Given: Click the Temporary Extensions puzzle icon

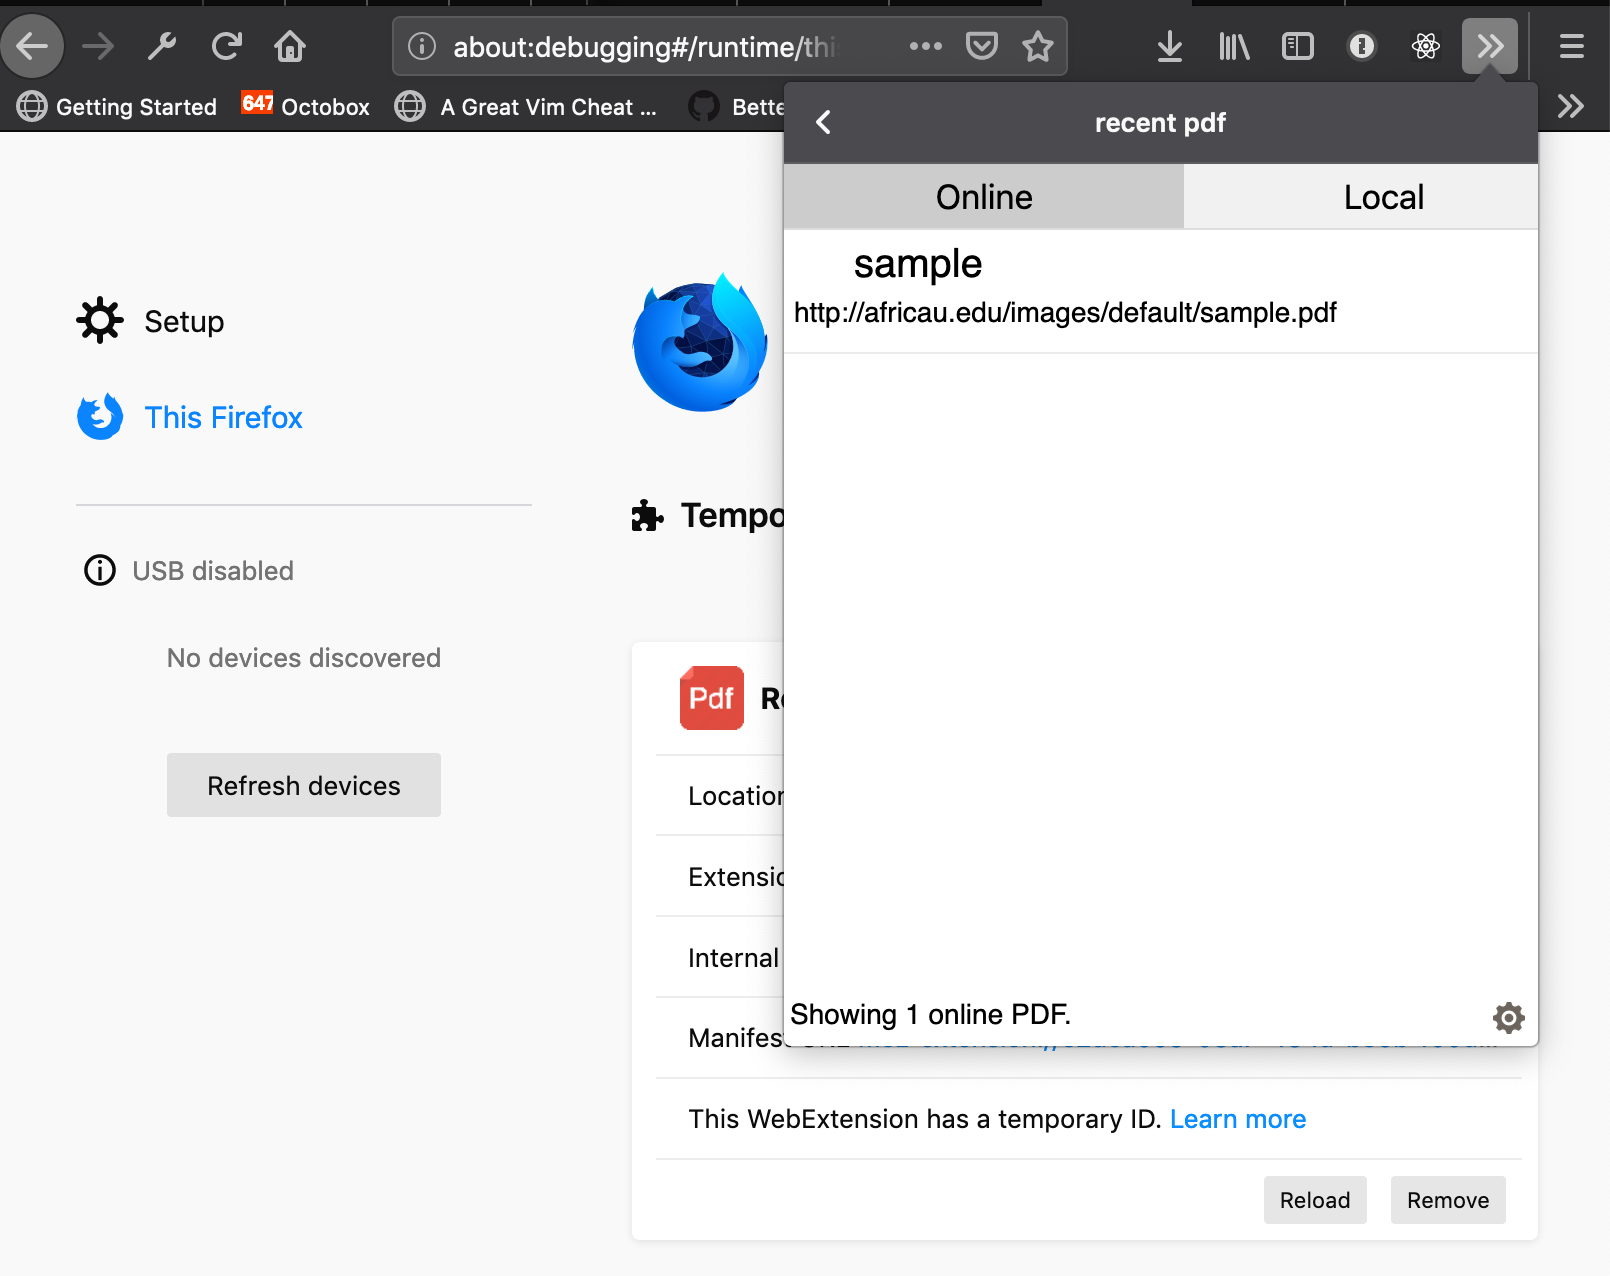Looking at the screenshot, I should (647, 516).
